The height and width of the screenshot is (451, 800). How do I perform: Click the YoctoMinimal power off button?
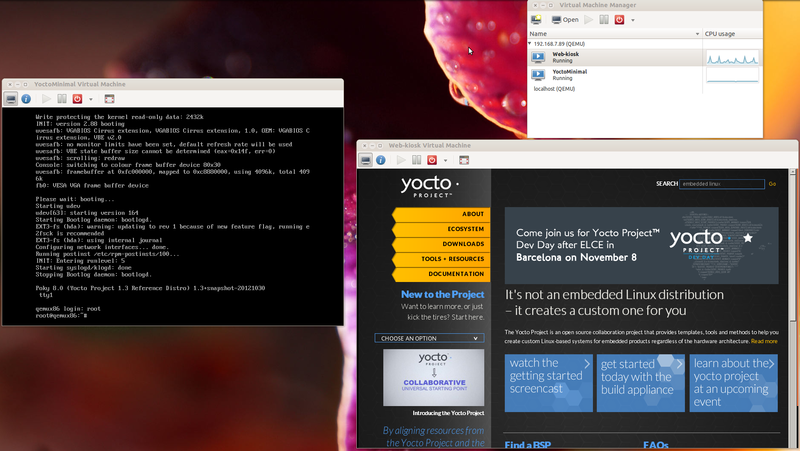[x=77, y=99]
